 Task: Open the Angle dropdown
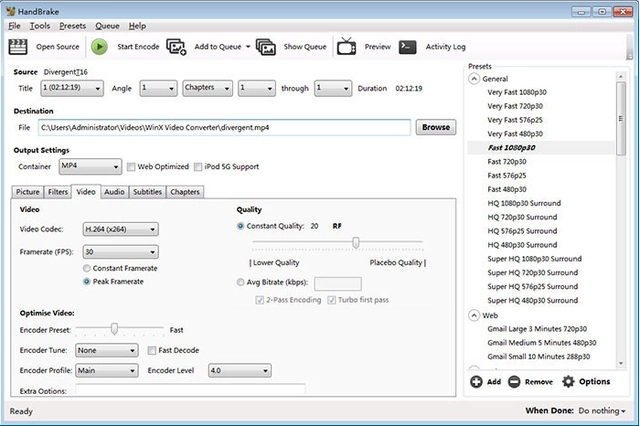click(158, 88)
